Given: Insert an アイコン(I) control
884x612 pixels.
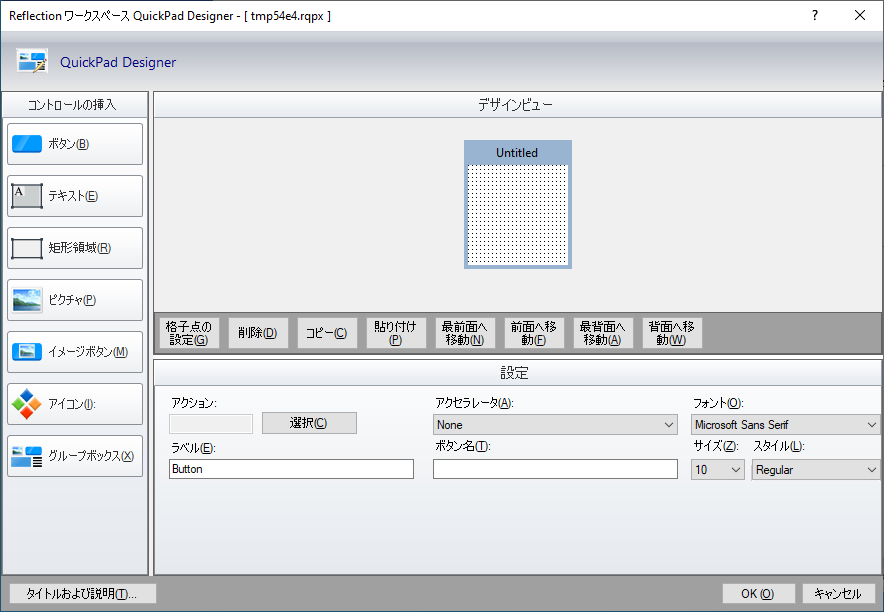Looking at the screenshot, I should coord(75,404).
